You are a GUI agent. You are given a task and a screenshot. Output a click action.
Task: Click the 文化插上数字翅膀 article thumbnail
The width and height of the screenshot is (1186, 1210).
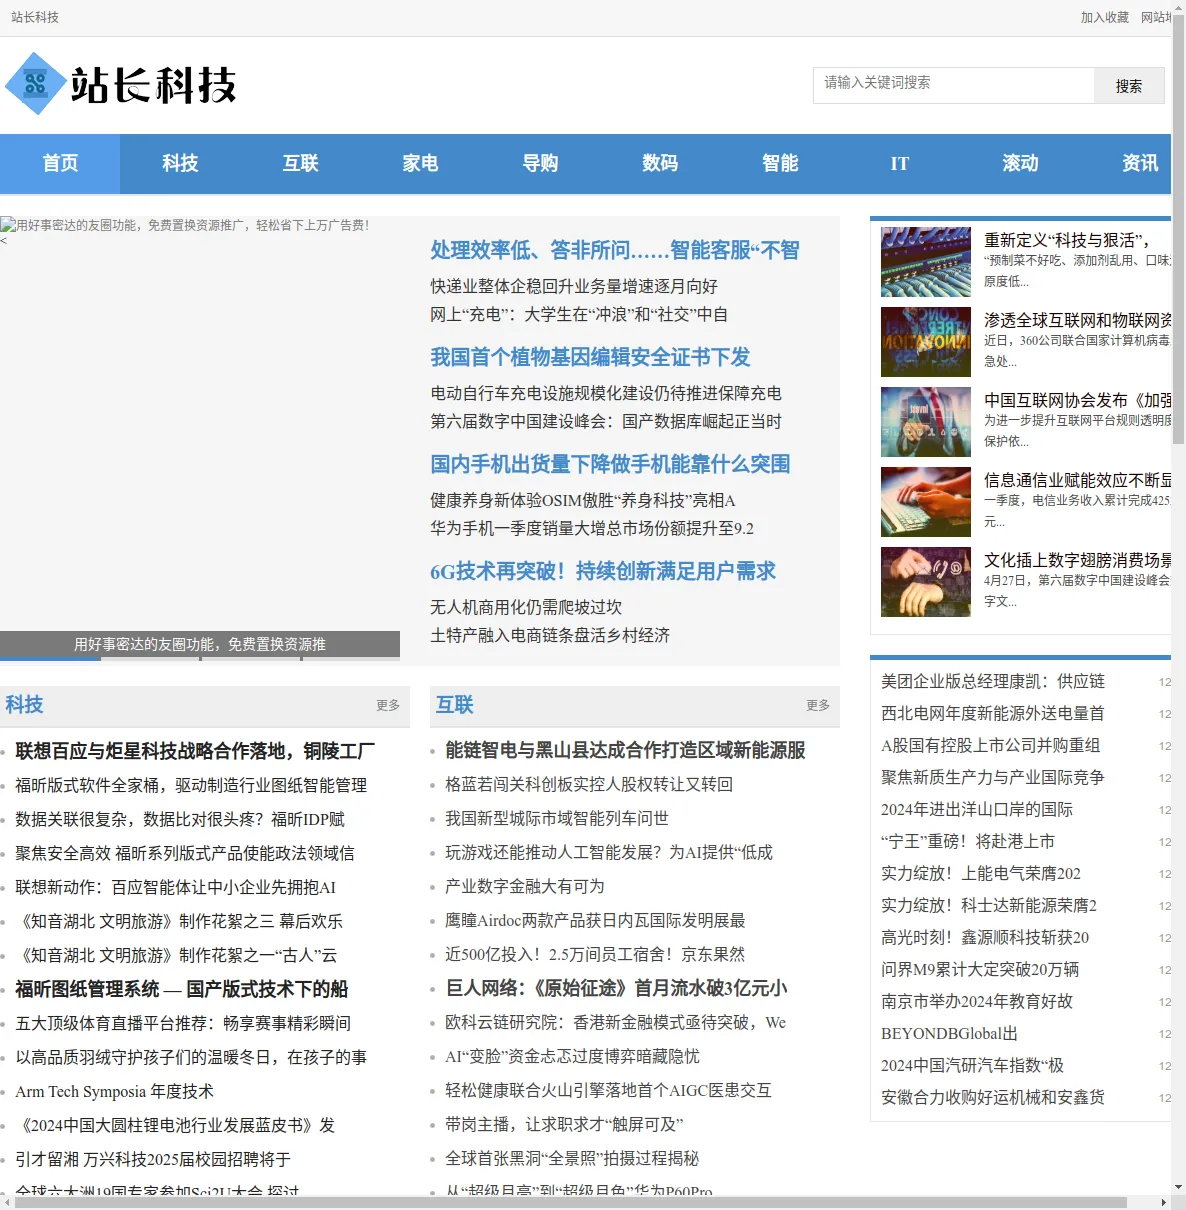926,582
